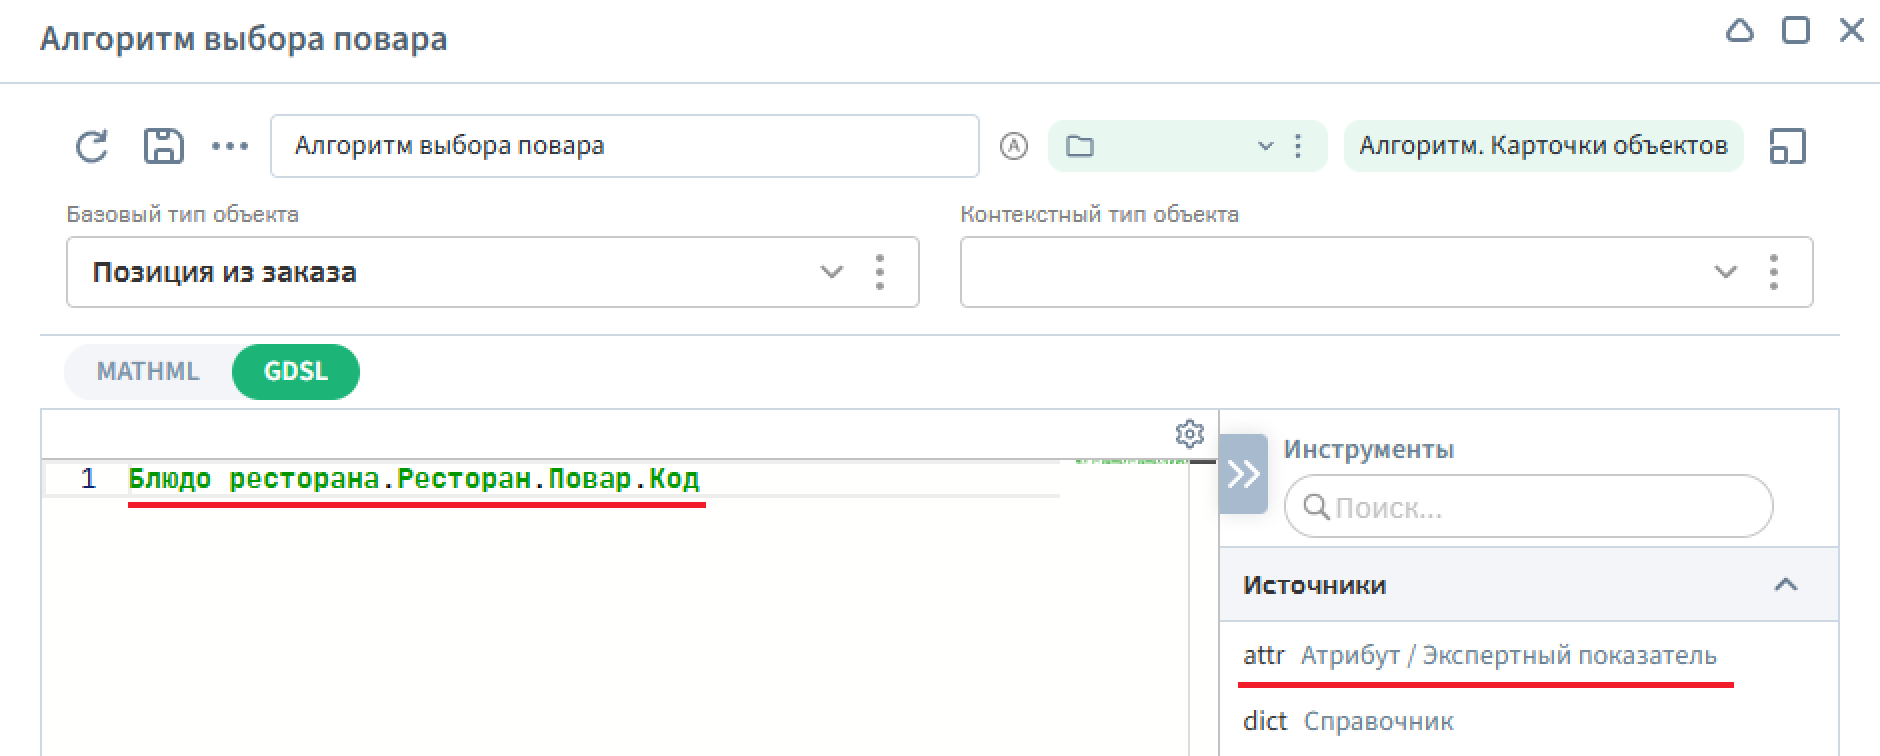Screen dimensions: 1880x756
Task: Click the circled A icon beside name field
Action: point(1013,147)
